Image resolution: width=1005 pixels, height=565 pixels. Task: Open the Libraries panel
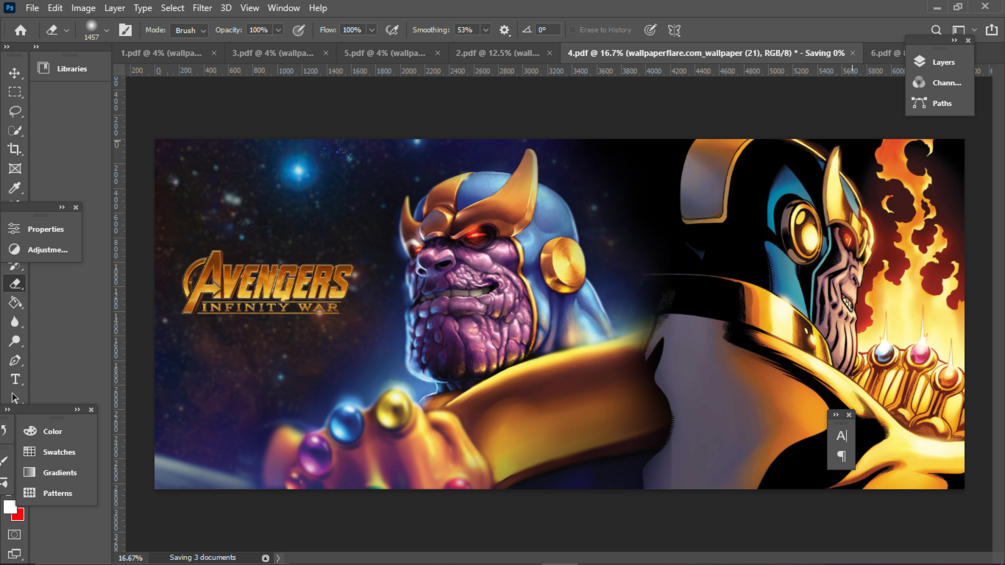point(63,69)
